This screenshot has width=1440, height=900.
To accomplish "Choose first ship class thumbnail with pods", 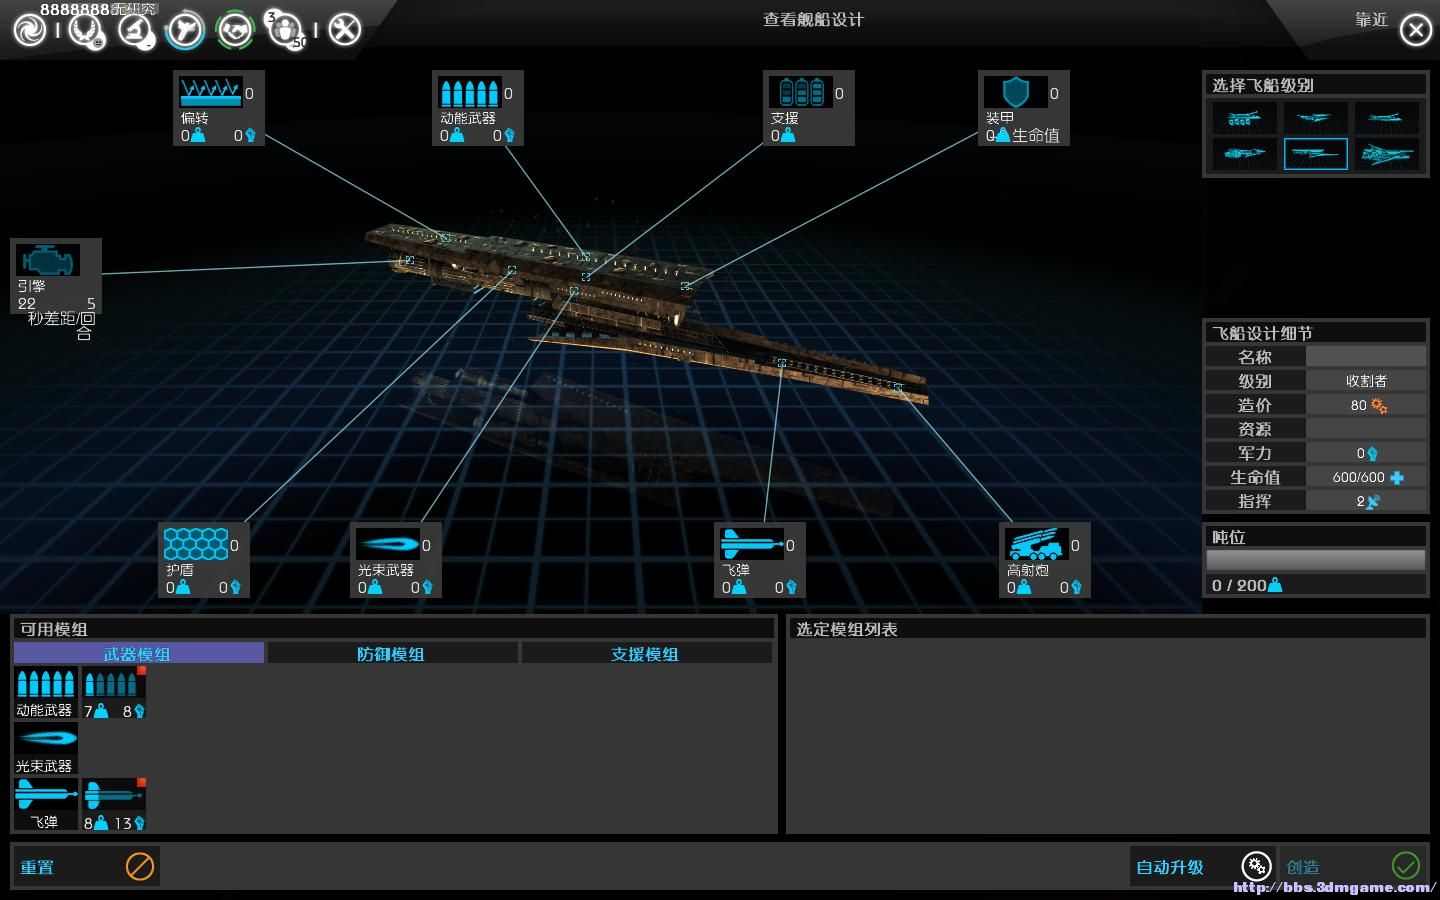I will pyautogui.click(x=1244, y=118).
